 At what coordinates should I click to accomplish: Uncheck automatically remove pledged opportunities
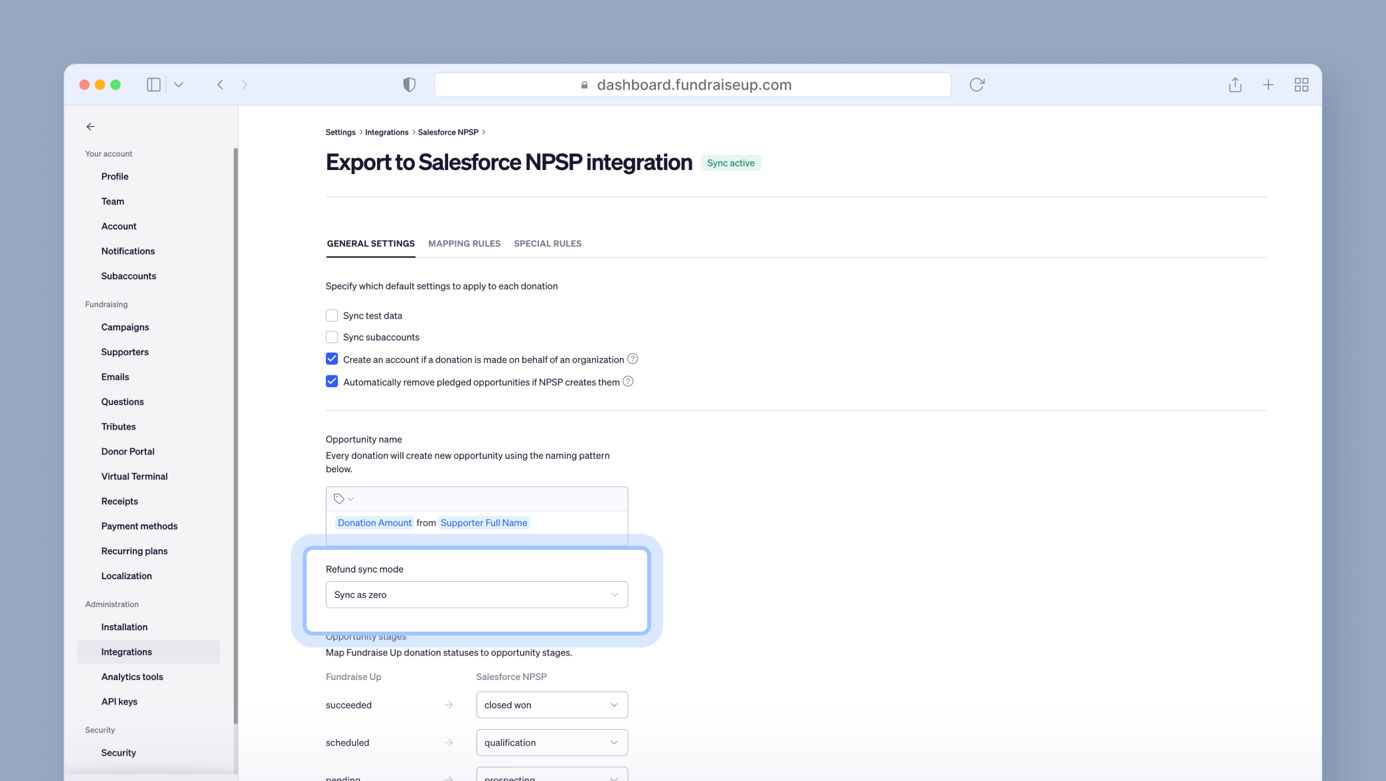332,381
